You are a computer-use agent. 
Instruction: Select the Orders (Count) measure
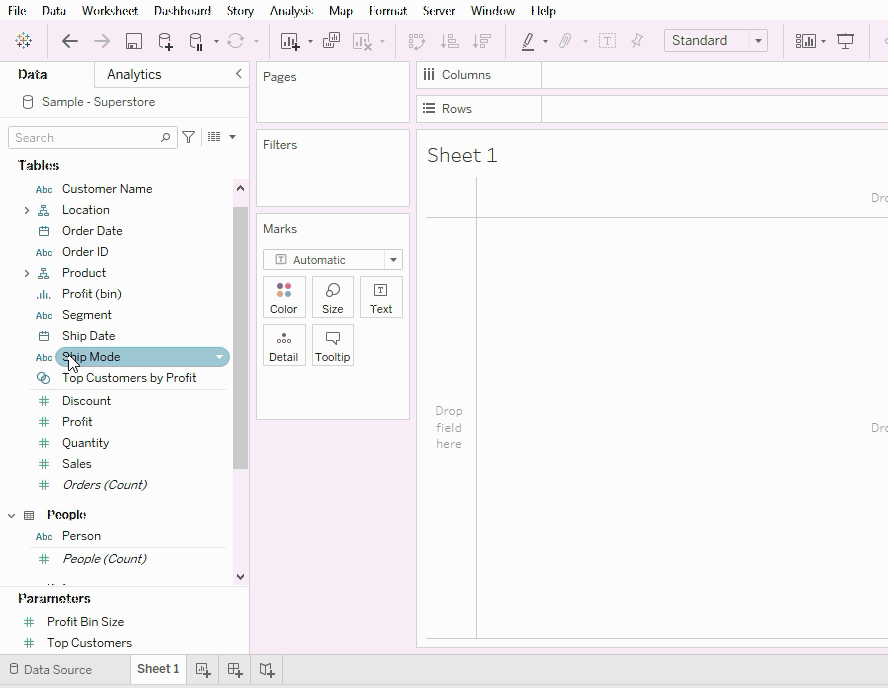pyautogui.click(x=105, y=485)
